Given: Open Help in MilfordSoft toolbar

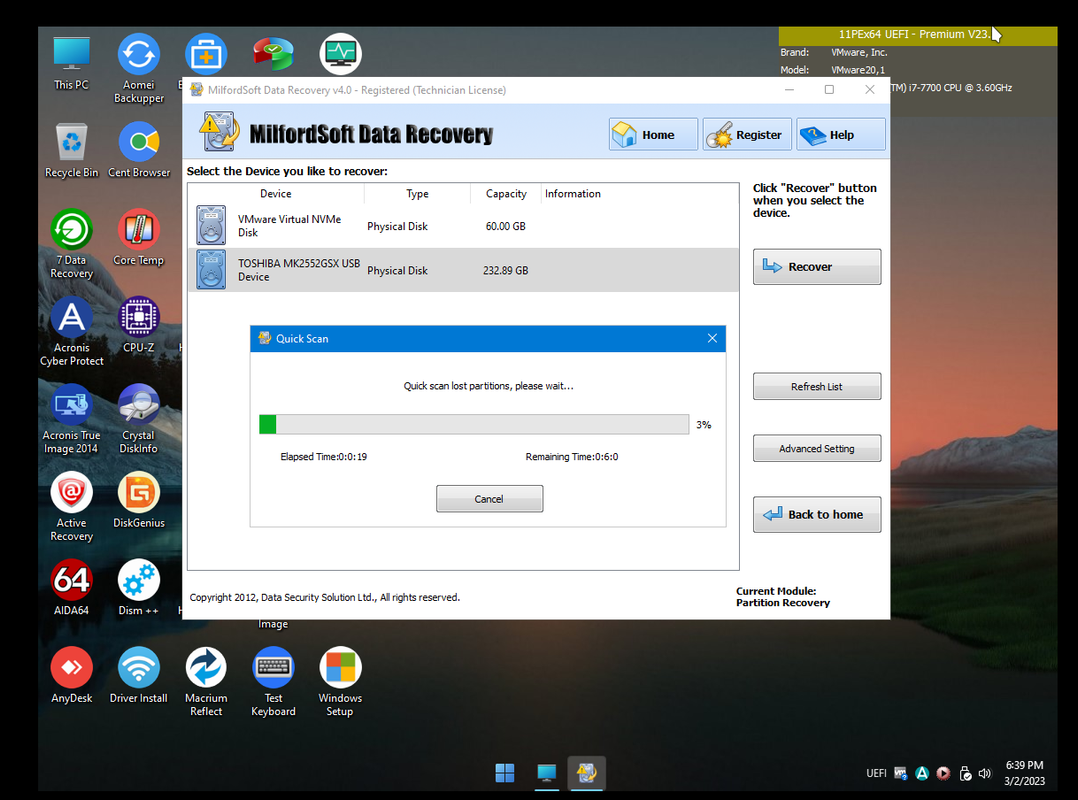Looking at the screenshot, I should point(841,134).
